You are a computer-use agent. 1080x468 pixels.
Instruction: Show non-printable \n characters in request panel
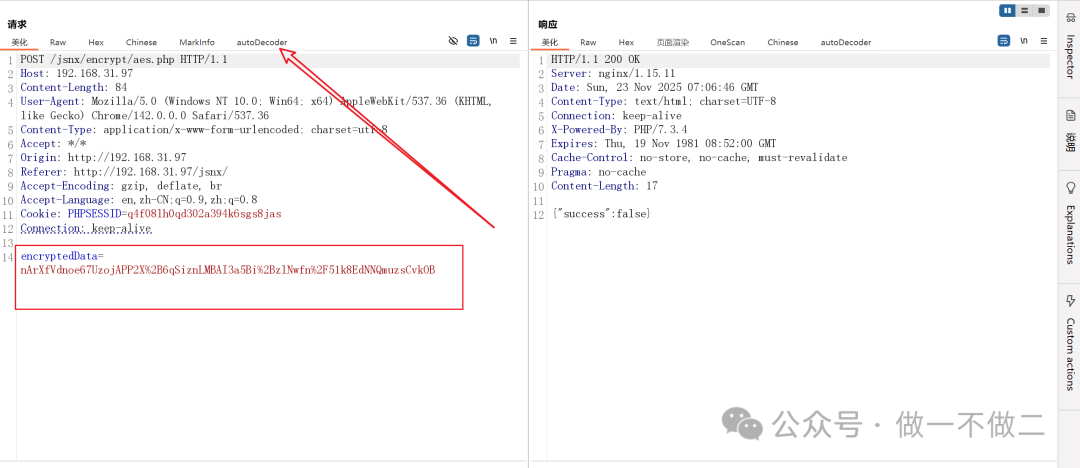click(x=493, y=41)
